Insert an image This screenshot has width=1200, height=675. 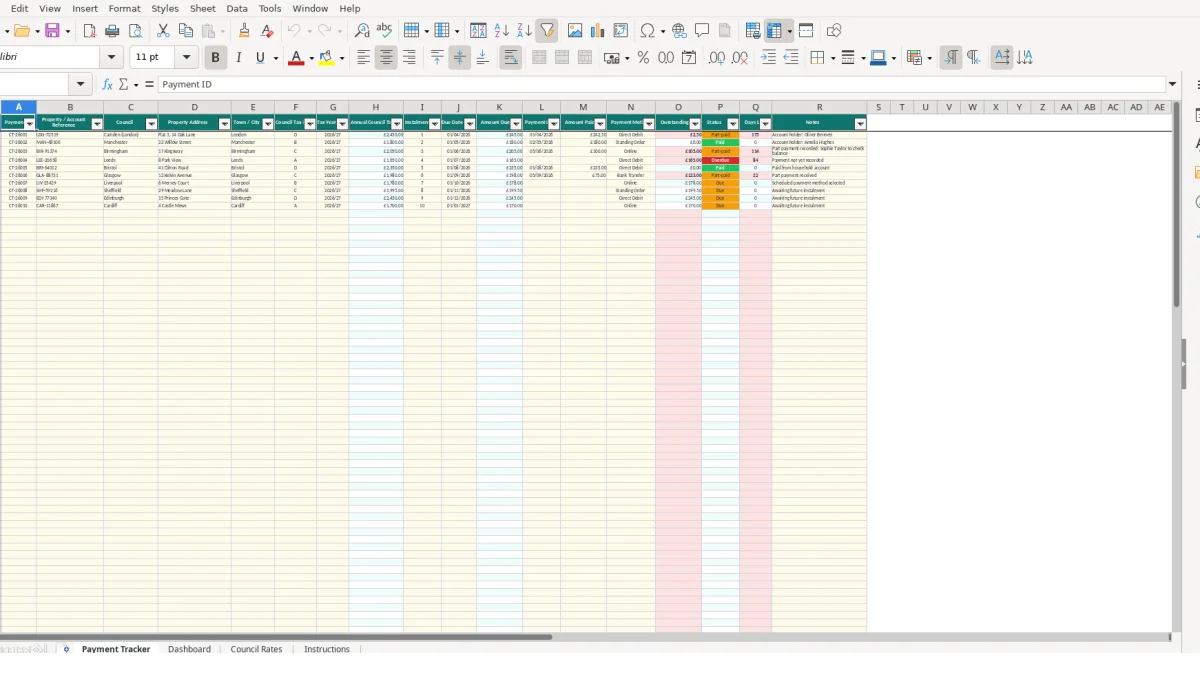click(x=575, y=31)
